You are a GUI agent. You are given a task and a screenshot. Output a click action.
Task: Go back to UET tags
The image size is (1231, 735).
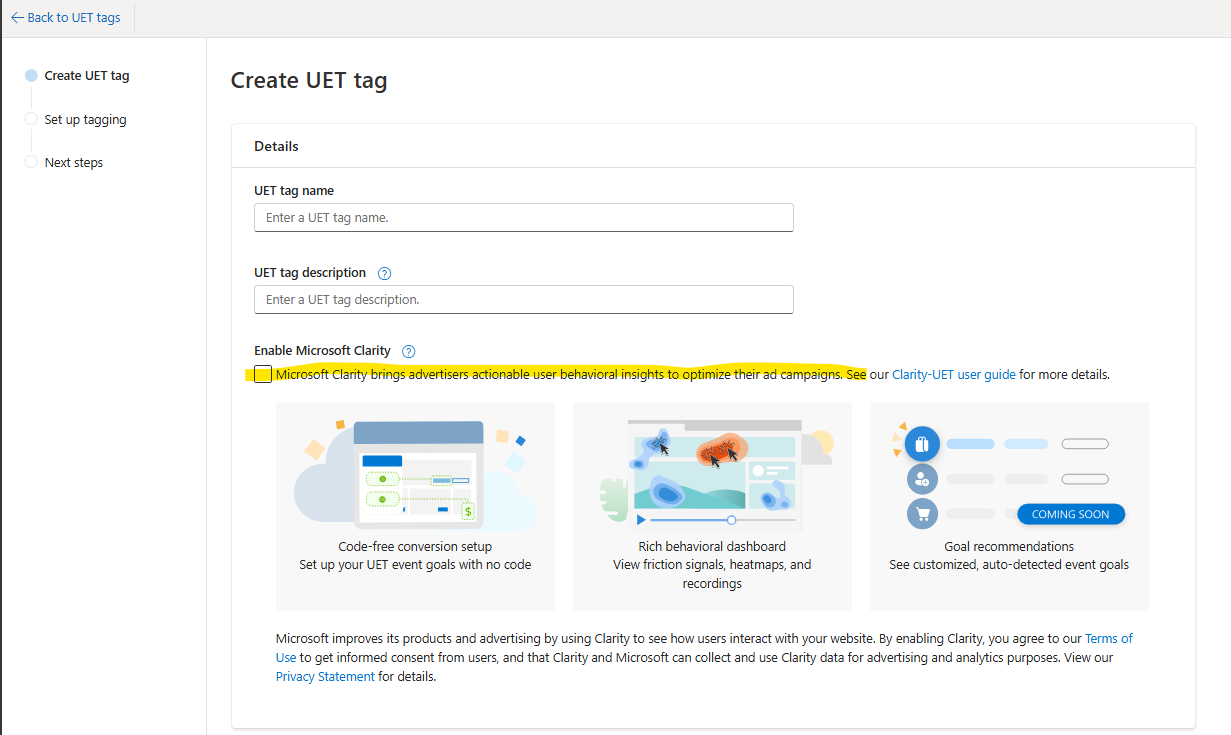click(65, 18)
